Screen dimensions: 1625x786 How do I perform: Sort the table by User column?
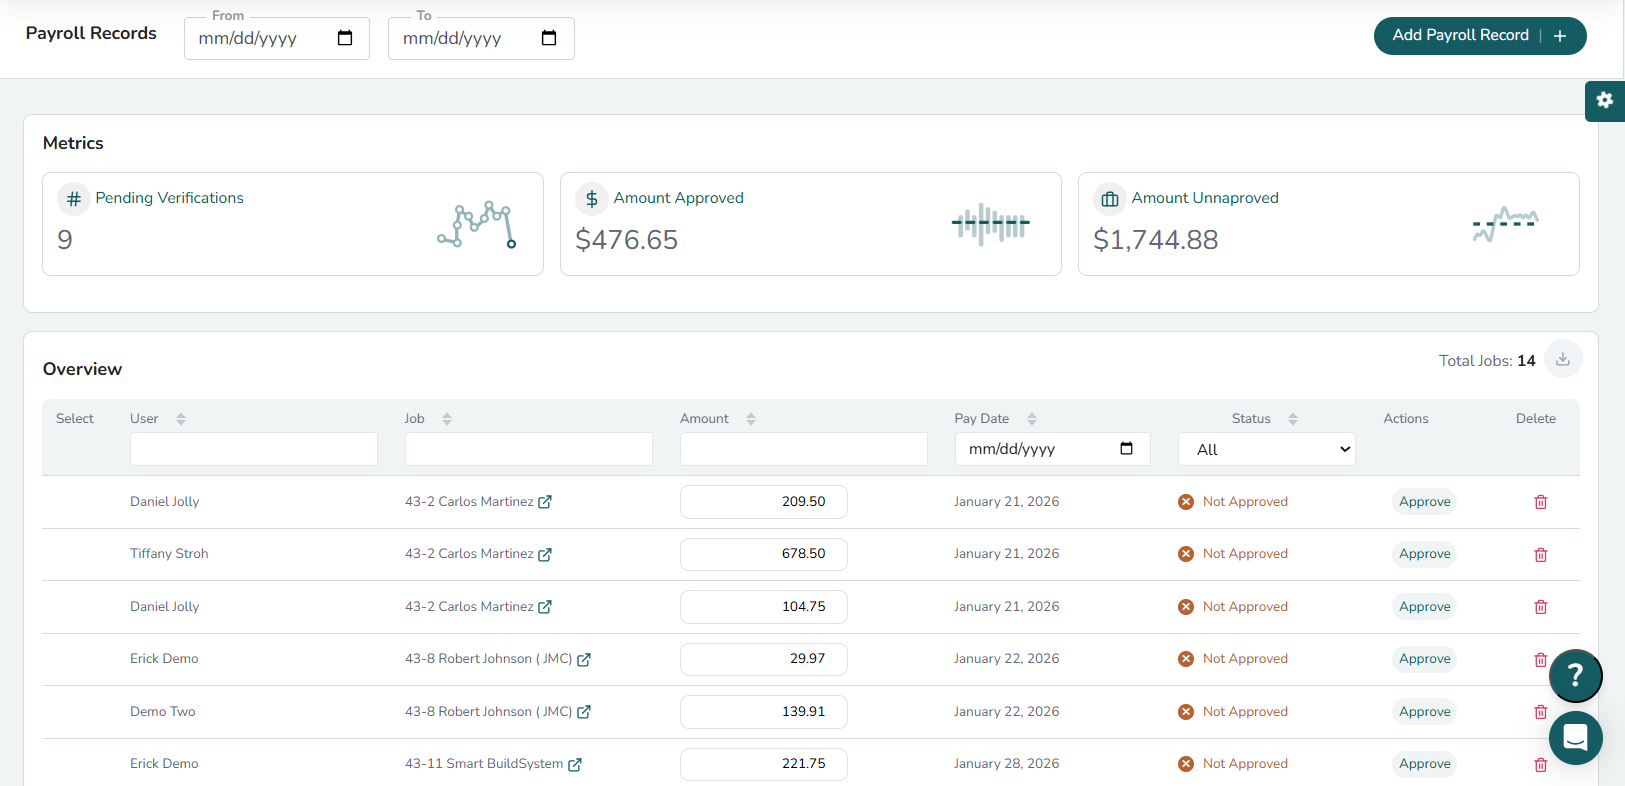(181, 419)
